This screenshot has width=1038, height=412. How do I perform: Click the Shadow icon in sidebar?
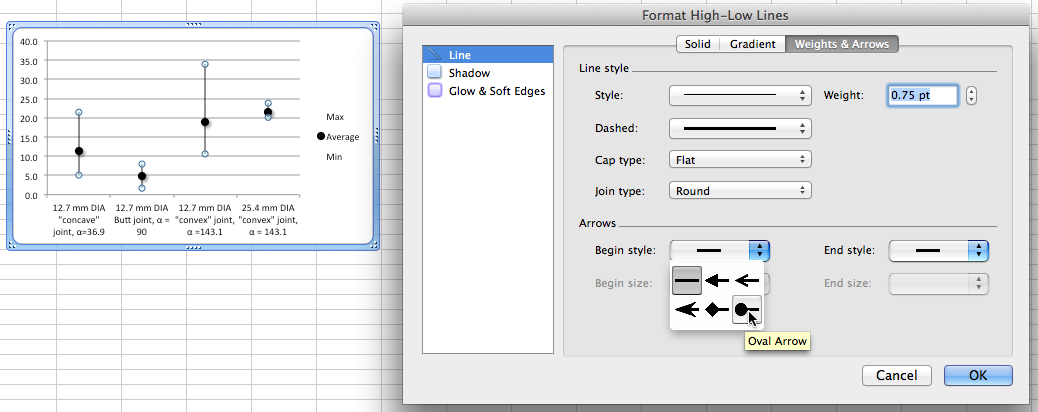click(434, 73)
